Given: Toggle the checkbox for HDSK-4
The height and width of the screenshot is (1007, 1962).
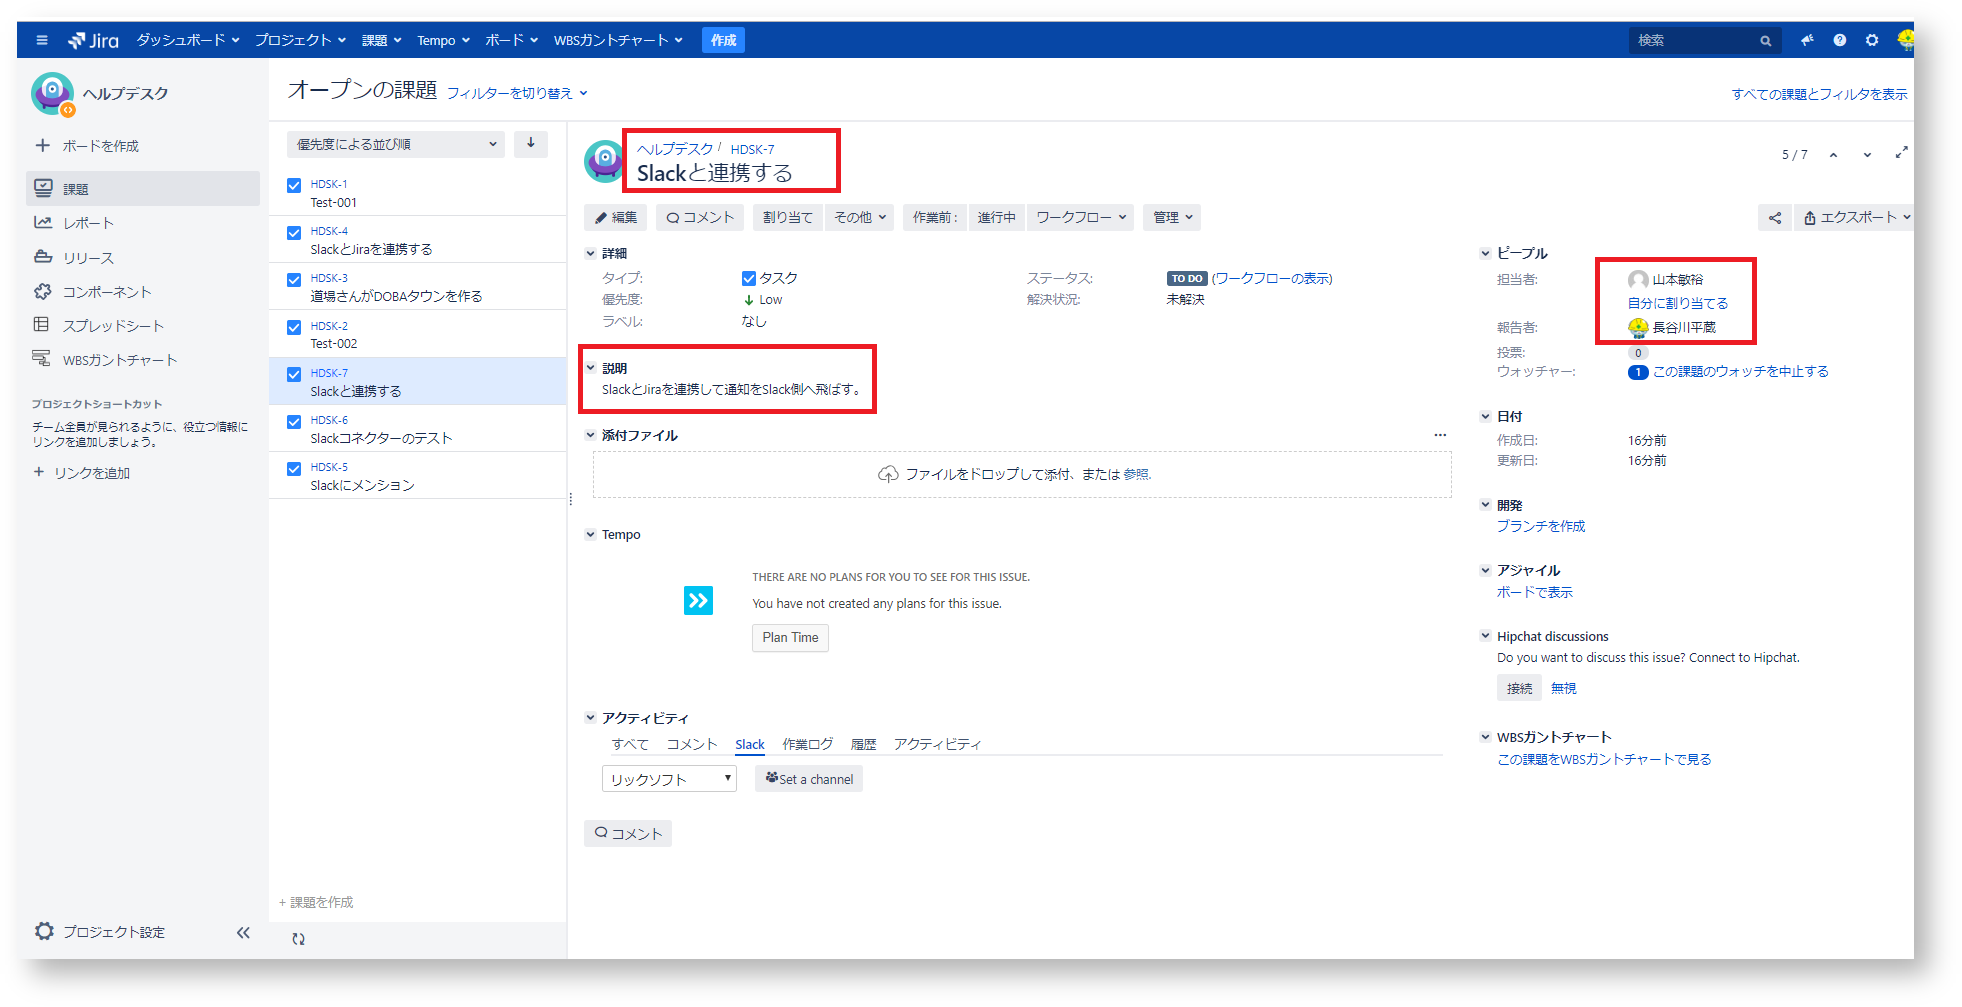Looking at the screenshot, I should [294, 233].
